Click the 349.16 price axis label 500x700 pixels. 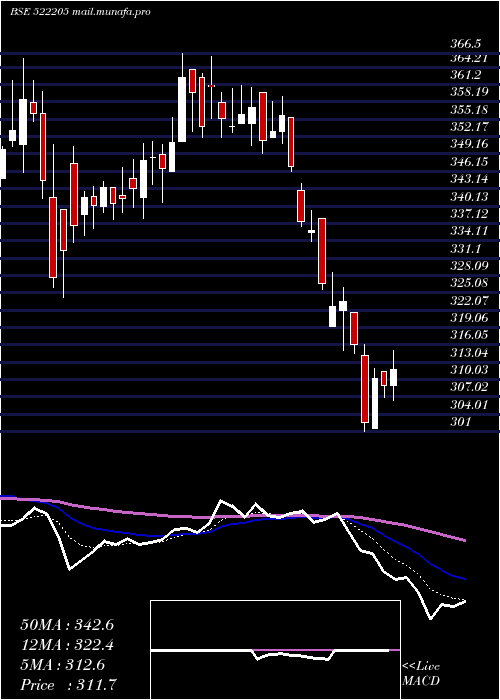click(468, 145)
